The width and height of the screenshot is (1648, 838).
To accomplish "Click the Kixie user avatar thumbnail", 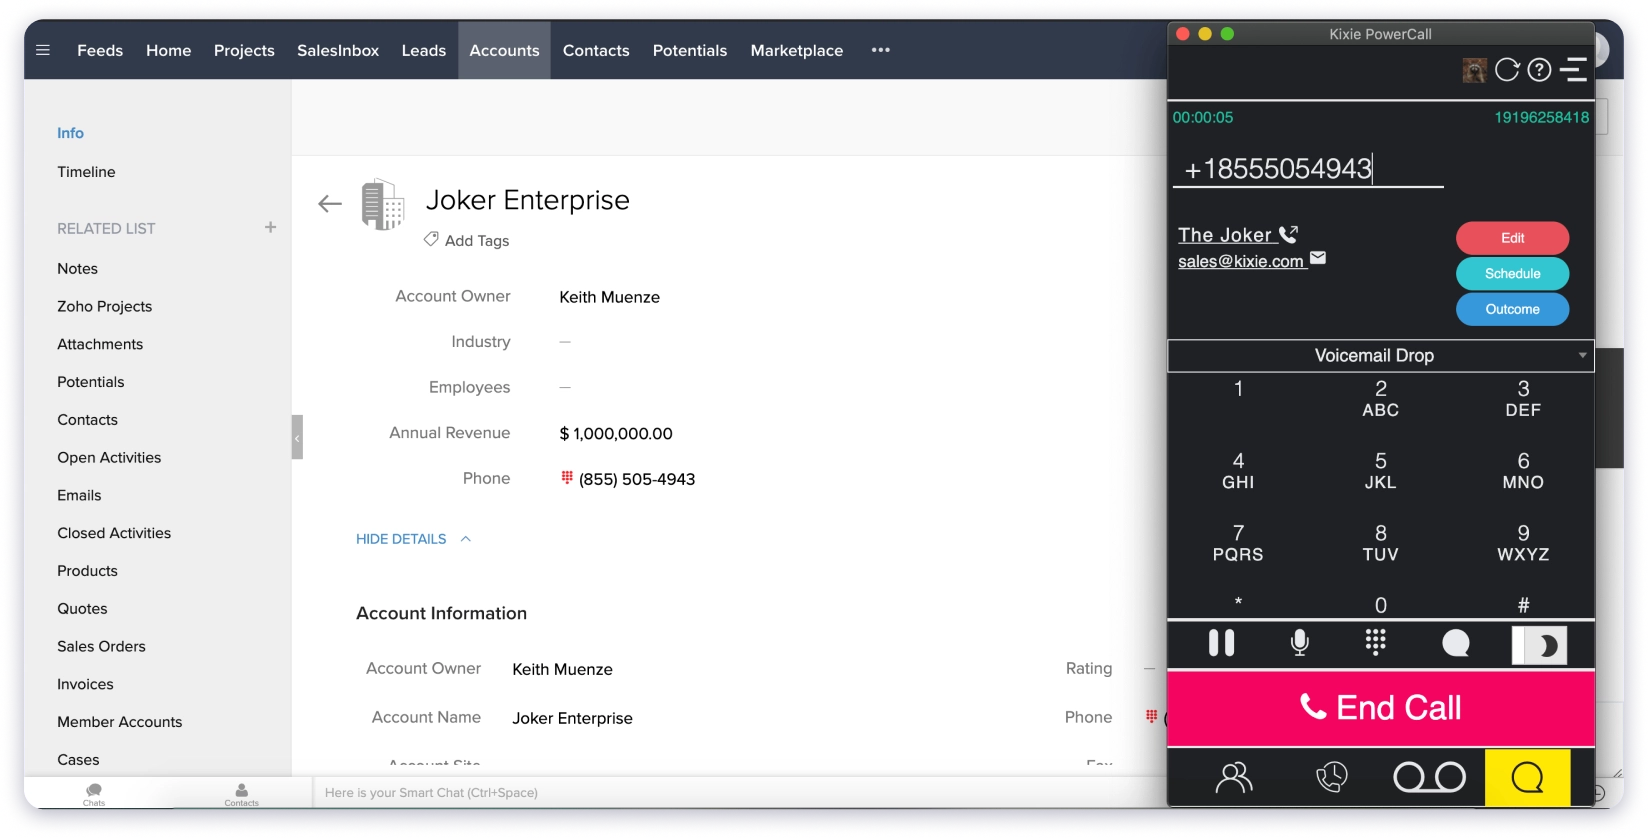I will click(1474, 70).
